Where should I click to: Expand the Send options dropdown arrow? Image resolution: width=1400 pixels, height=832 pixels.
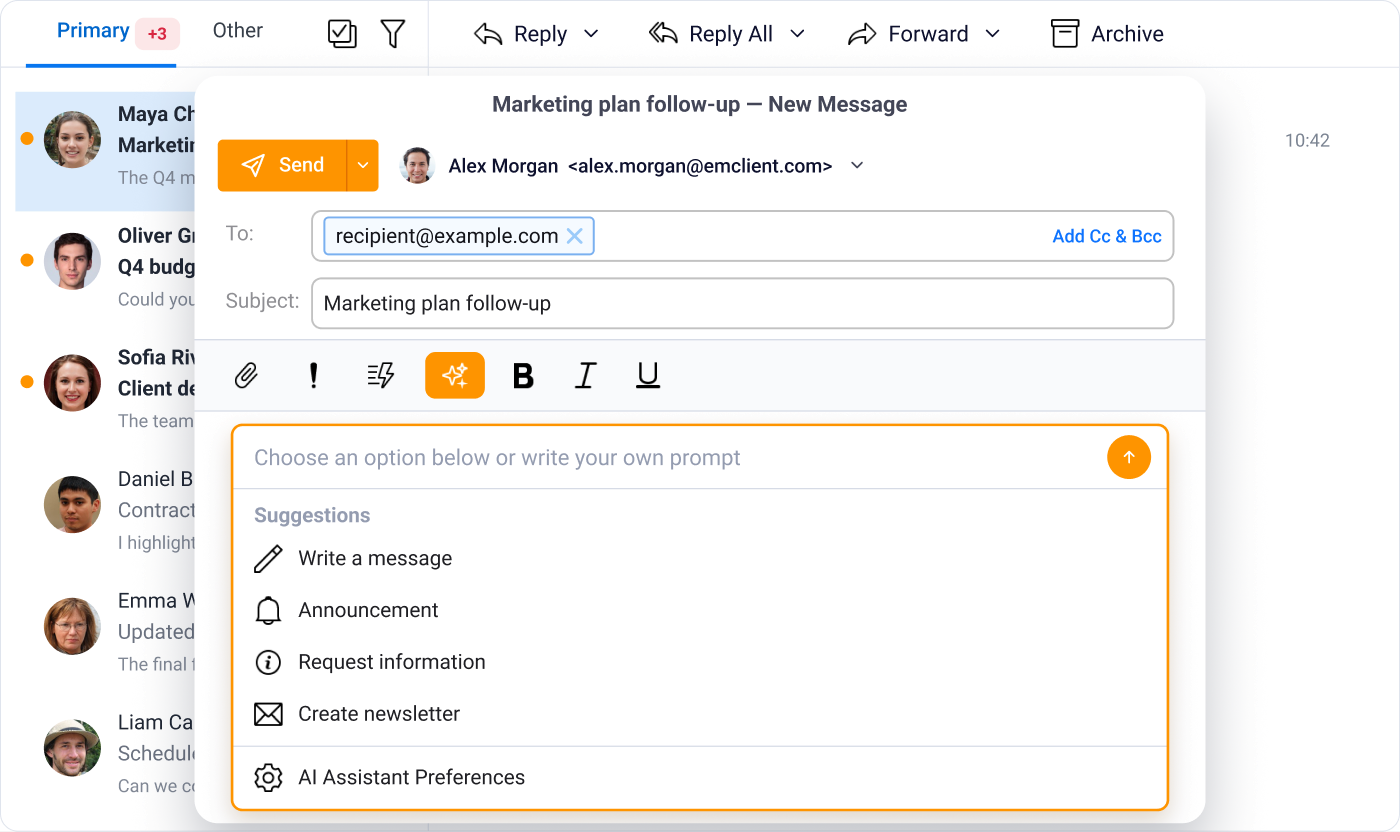tap(363, 165)
